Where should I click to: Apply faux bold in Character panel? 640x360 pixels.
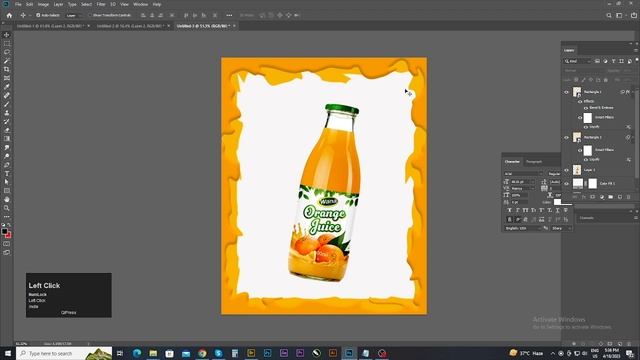tap(509, 210)
